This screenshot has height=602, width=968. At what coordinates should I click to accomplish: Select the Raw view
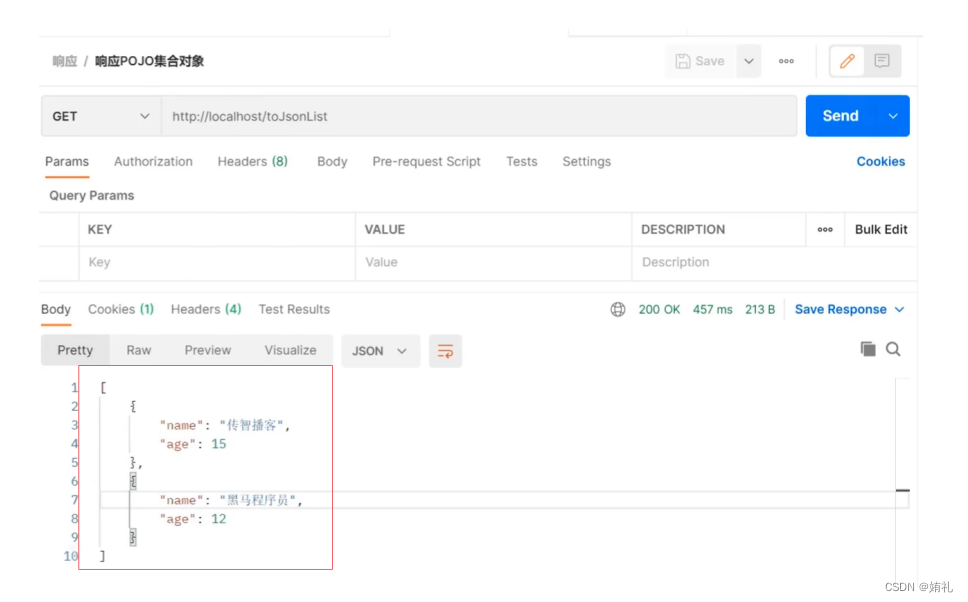[x=139, y=351]
